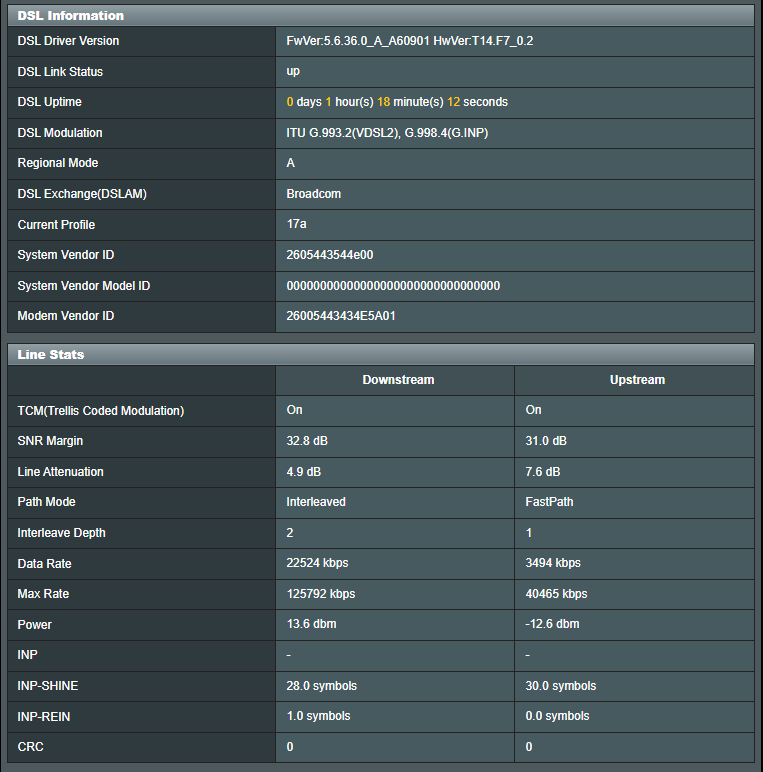The image size is (763, 772).
Task: Select the Line Attenuation label
Action: pyautogui.click(x=61, y=472)
